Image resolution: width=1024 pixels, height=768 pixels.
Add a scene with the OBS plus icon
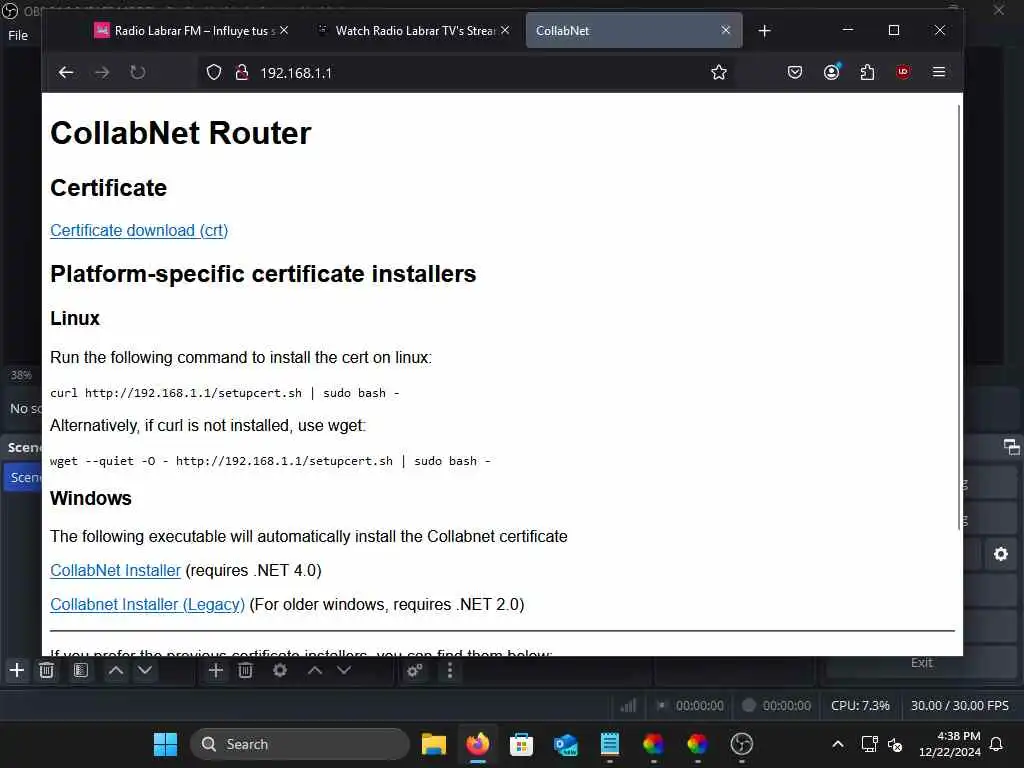[x=17, y=670]
